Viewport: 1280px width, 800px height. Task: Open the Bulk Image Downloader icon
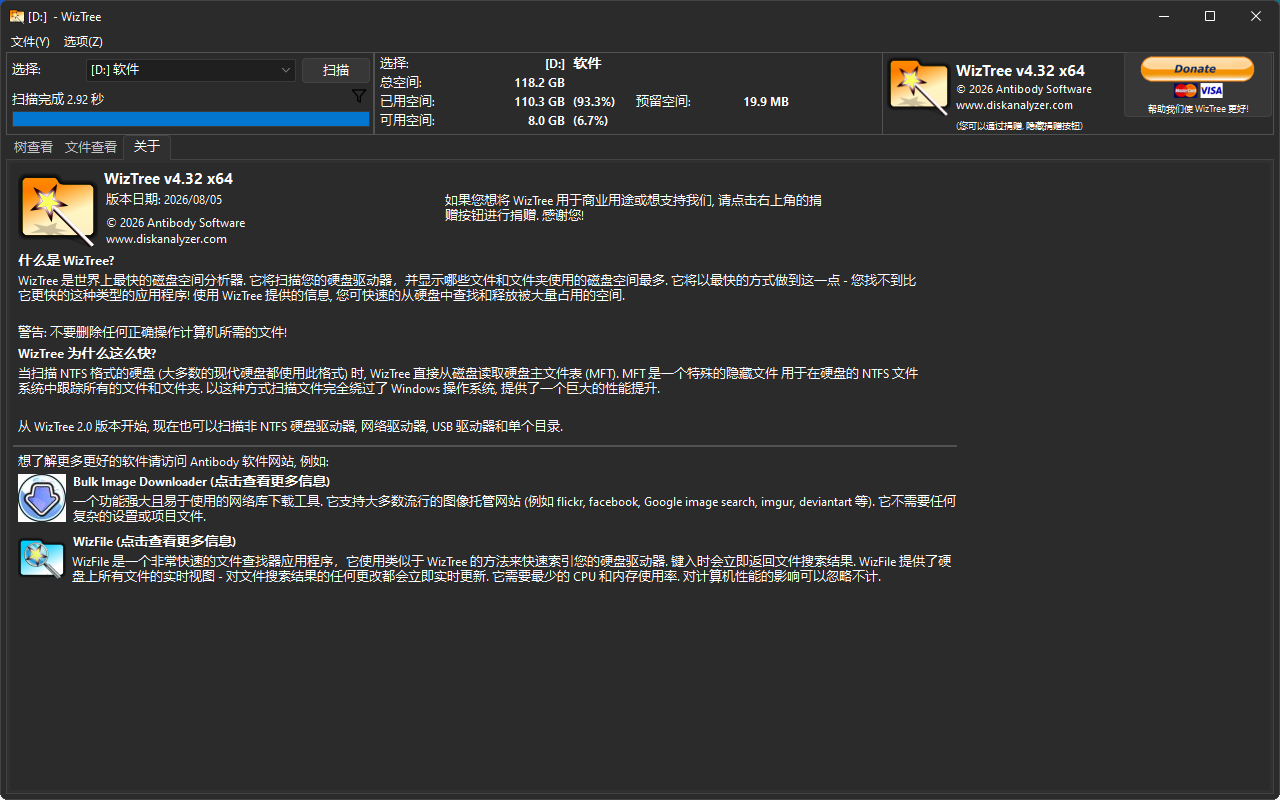point(42,498)
